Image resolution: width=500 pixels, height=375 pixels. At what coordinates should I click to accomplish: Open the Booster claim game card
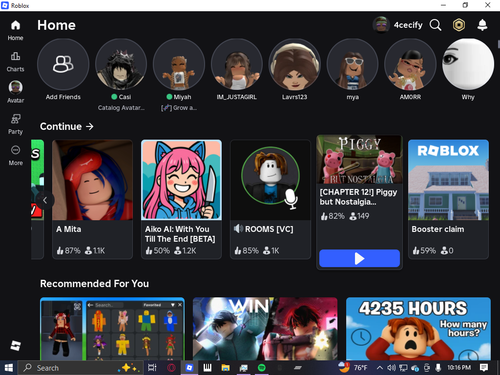click(448, 199)
